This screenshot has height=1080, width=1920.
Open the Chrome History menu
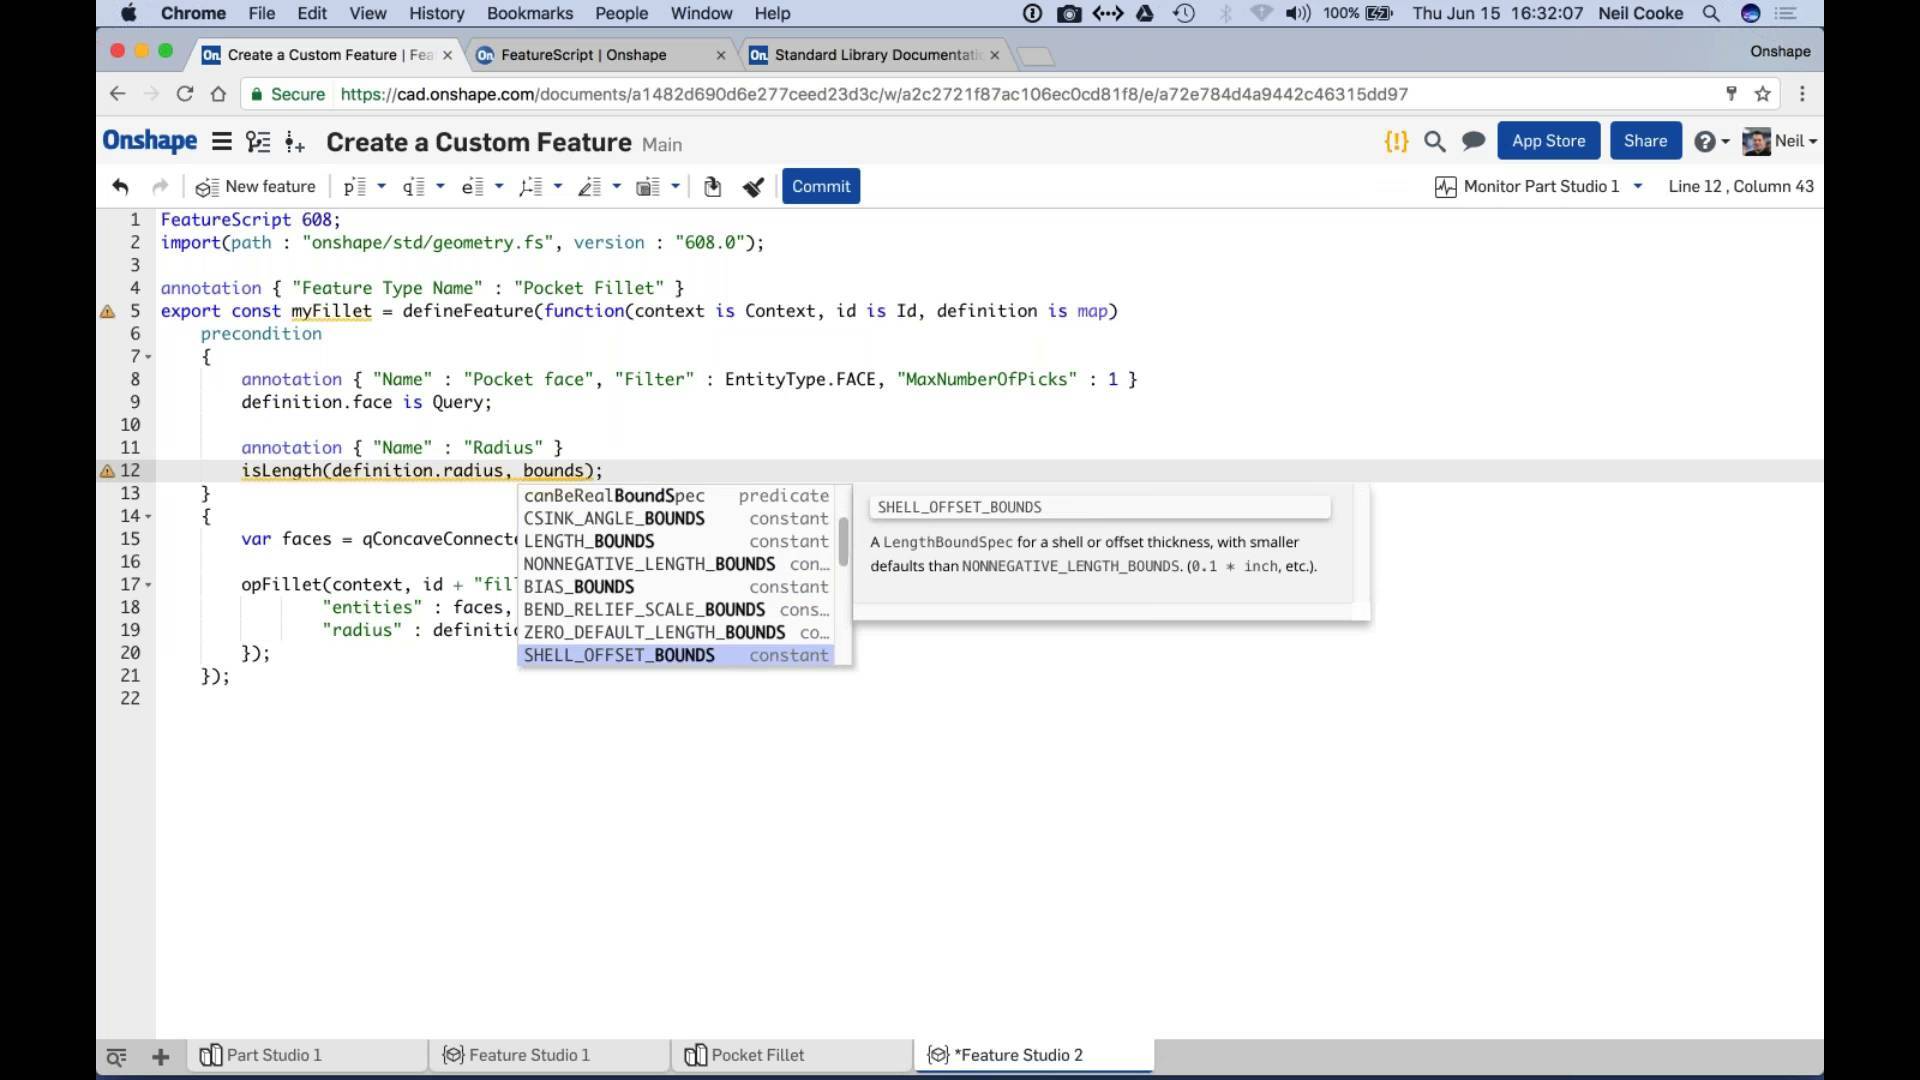click(436, 13)
